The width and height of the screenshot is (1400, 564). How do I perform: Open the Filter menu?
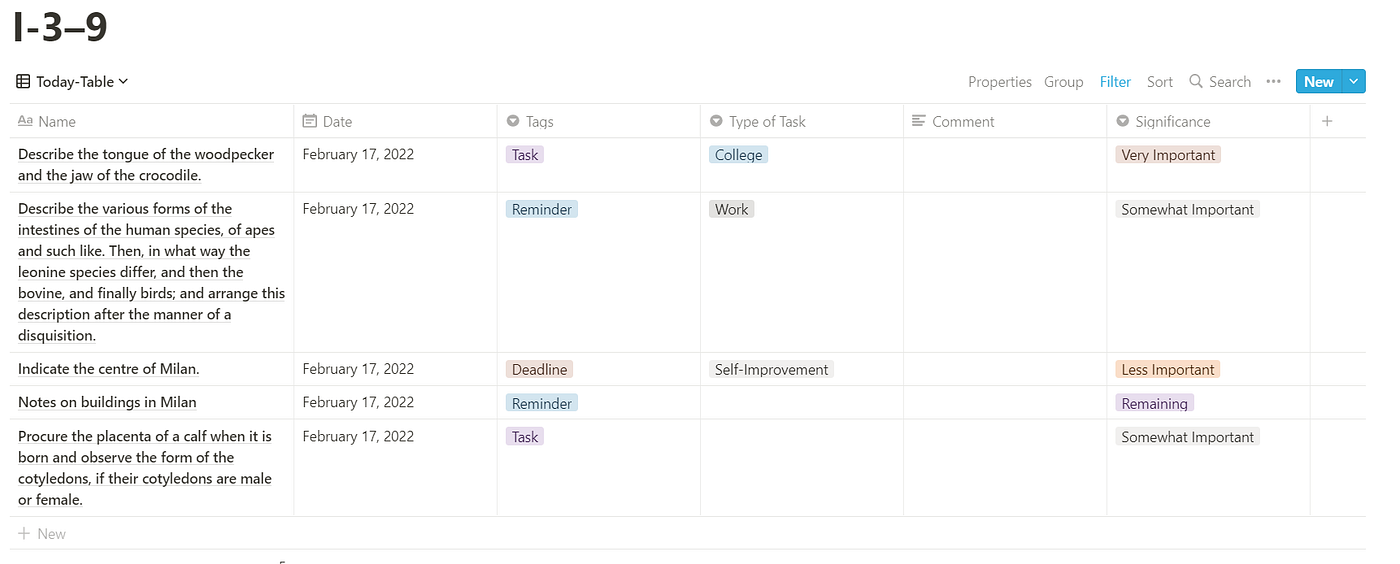tap(1115, 82)
